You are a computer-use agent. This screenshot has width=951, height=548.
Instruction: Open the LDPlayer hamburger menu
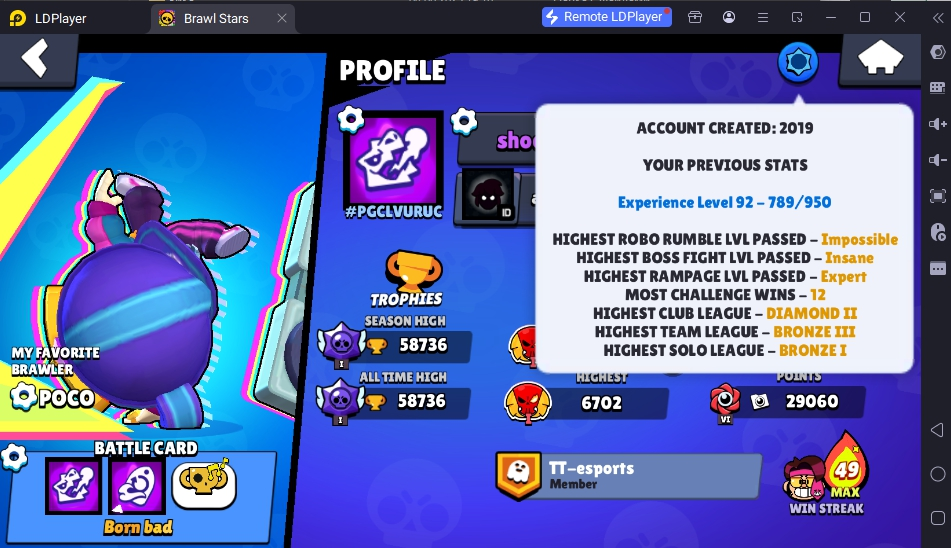point(763,18)
